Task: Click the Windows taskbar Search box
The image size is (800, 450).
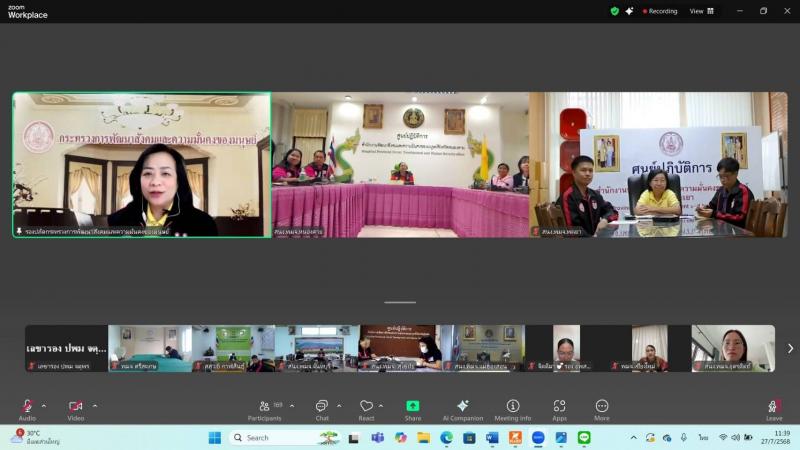Action: tap(278, 438)
